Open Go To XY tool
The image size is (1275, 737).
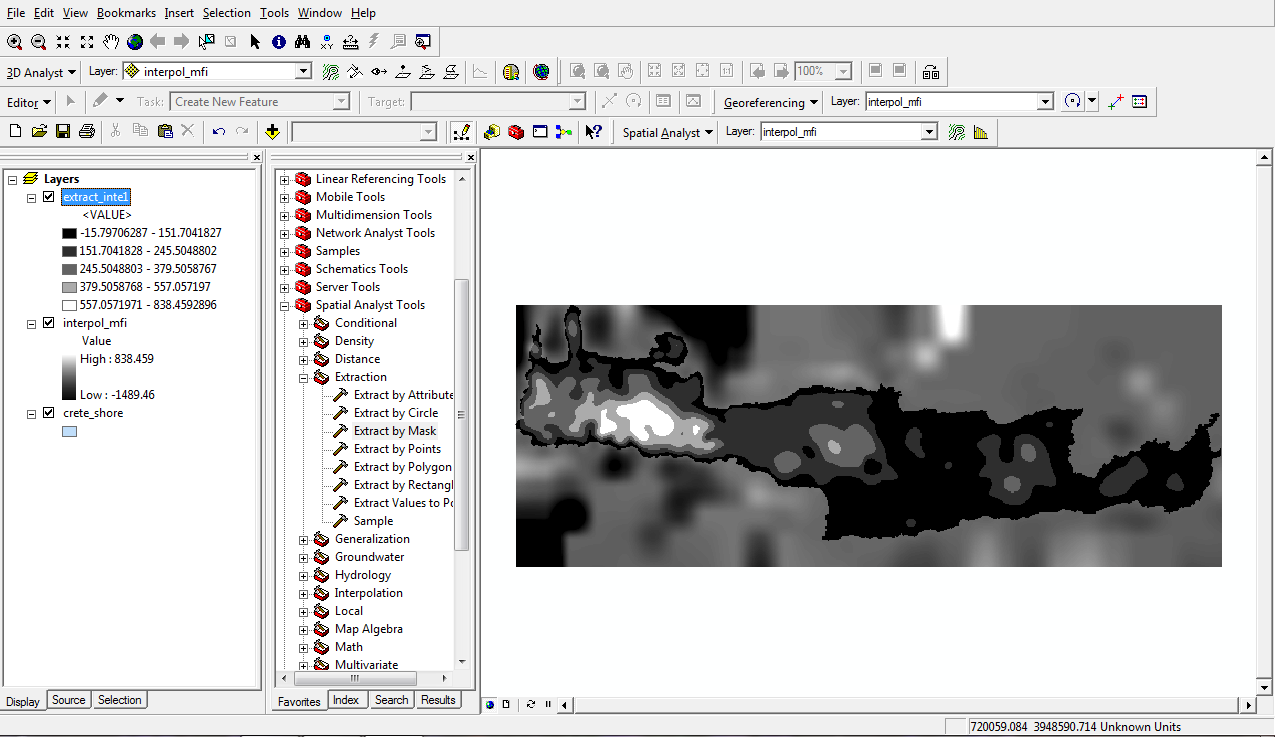[x=326, y=42]
